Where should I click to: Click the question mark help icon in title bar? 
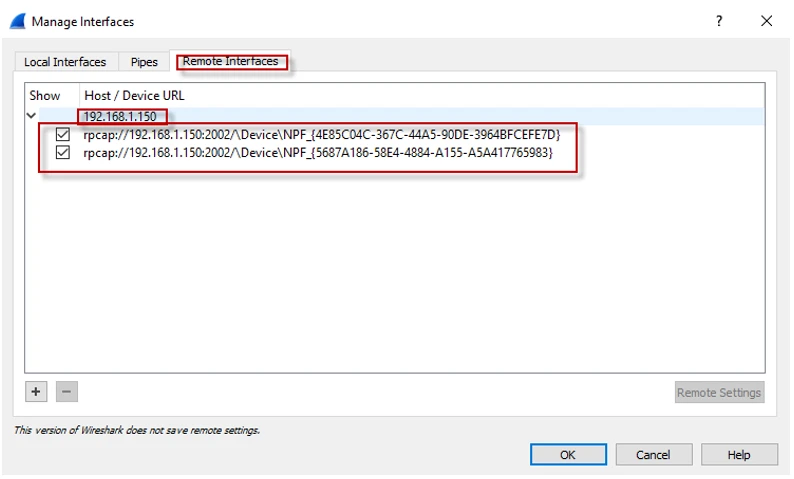[x=718, y=21]
